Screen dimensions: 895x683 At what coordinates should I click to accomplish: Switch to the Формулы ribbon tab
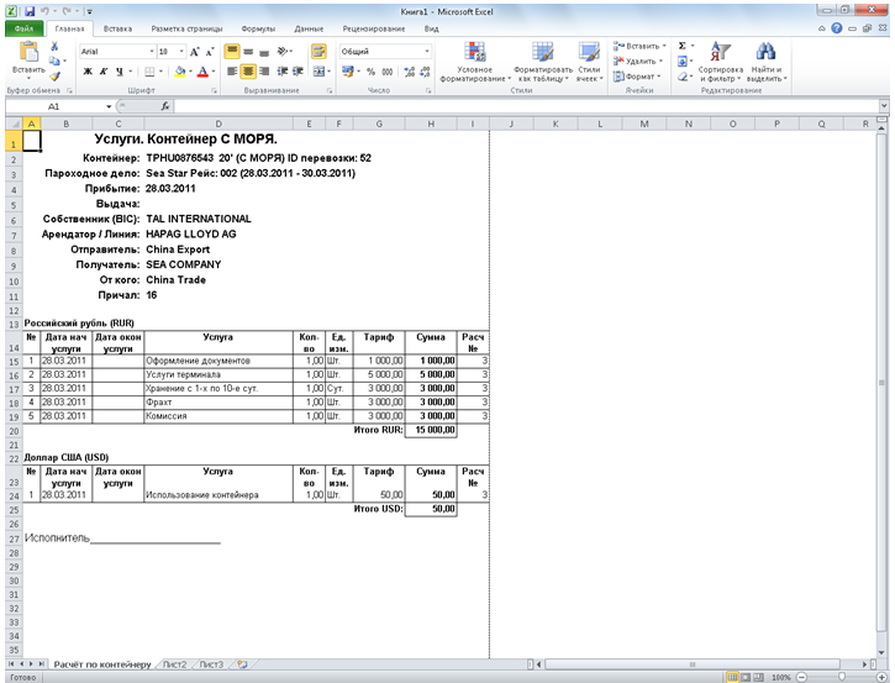[258, 29]
